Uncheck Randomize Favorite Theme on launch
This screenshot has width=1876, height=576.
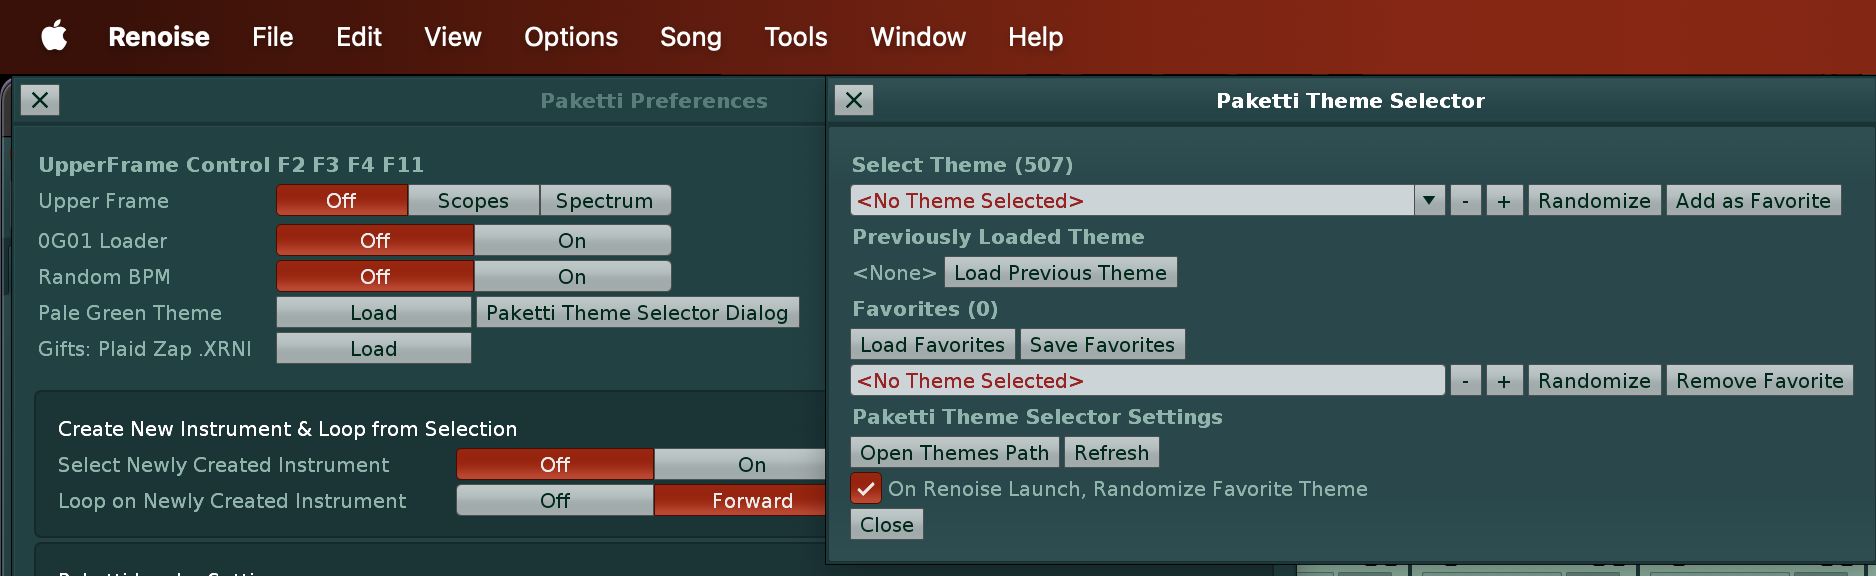(866, 489)
